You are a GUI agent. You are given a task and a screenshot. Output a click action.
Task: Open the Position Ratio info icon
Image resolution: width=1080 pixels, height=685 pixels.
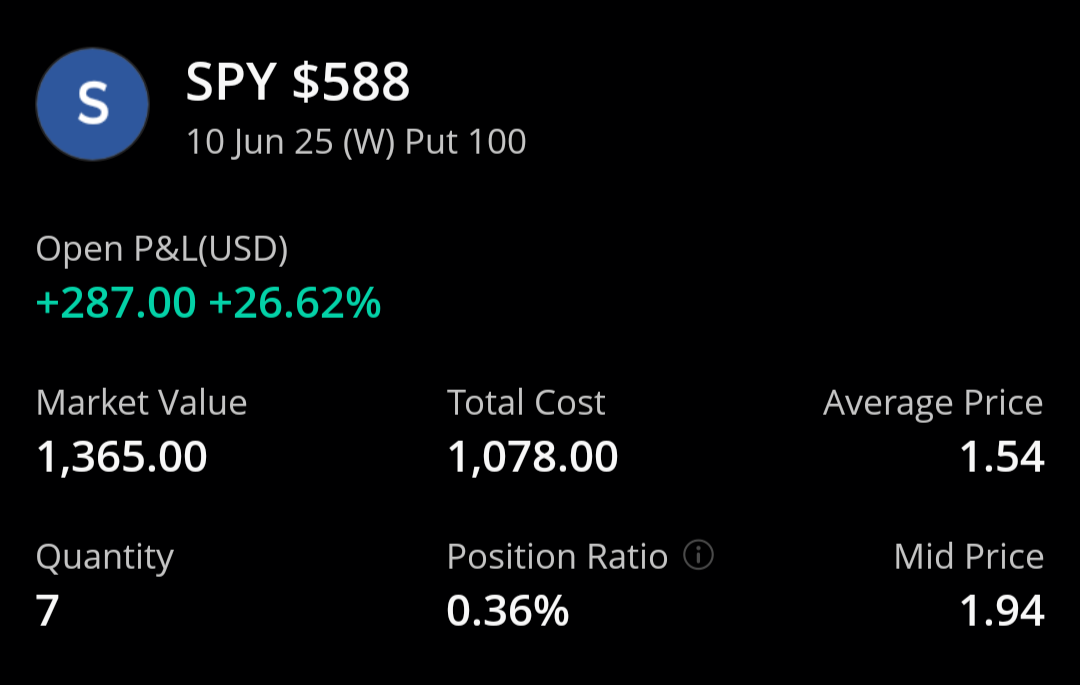pyautogui.click(x=698, y=554)
